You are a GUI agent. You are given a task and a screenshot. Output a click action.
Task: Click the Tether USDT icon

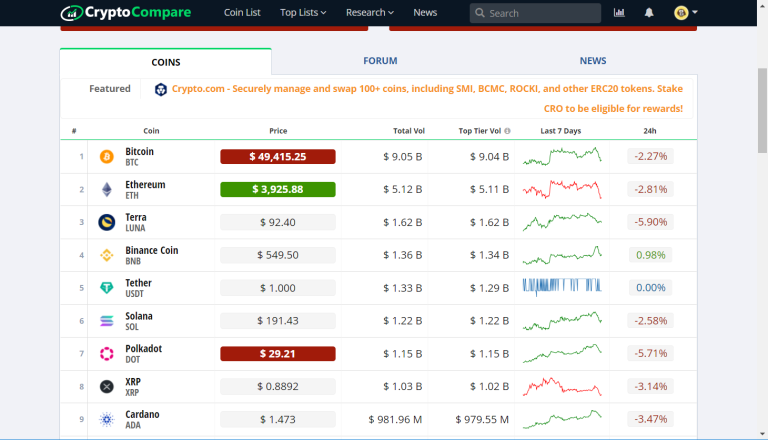pyautogui.click(x=107, y=288)
